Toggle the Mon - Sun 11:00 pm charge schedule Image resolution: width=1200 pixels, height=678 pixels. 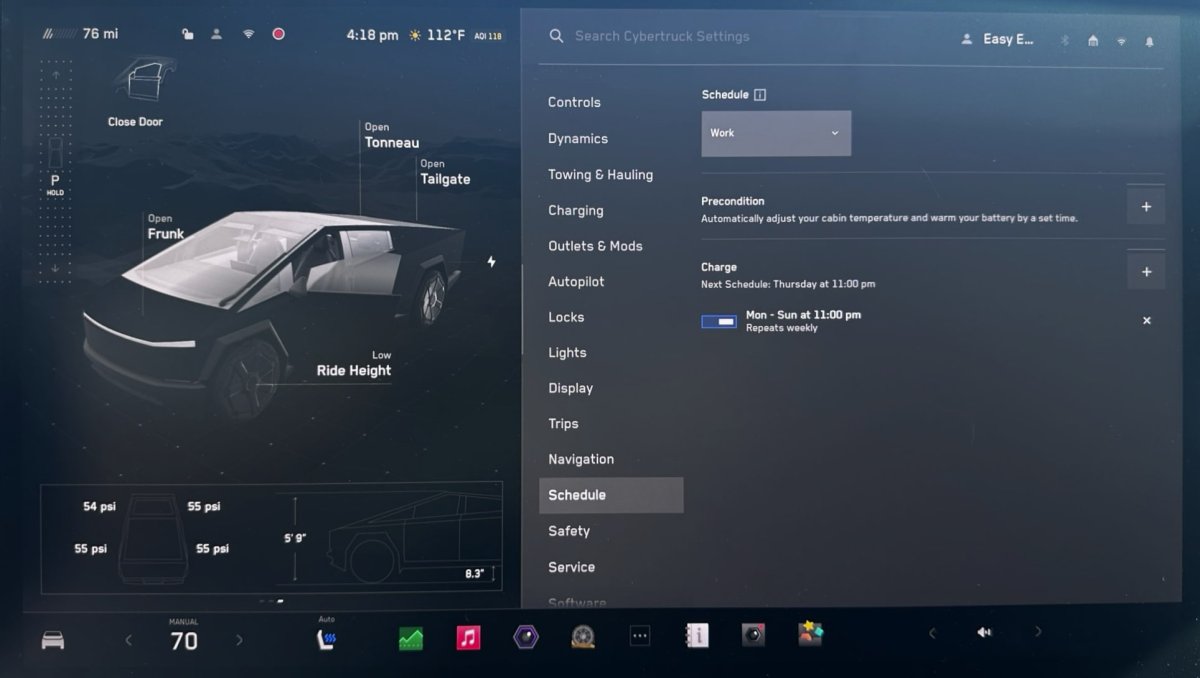tap(719, 321)
